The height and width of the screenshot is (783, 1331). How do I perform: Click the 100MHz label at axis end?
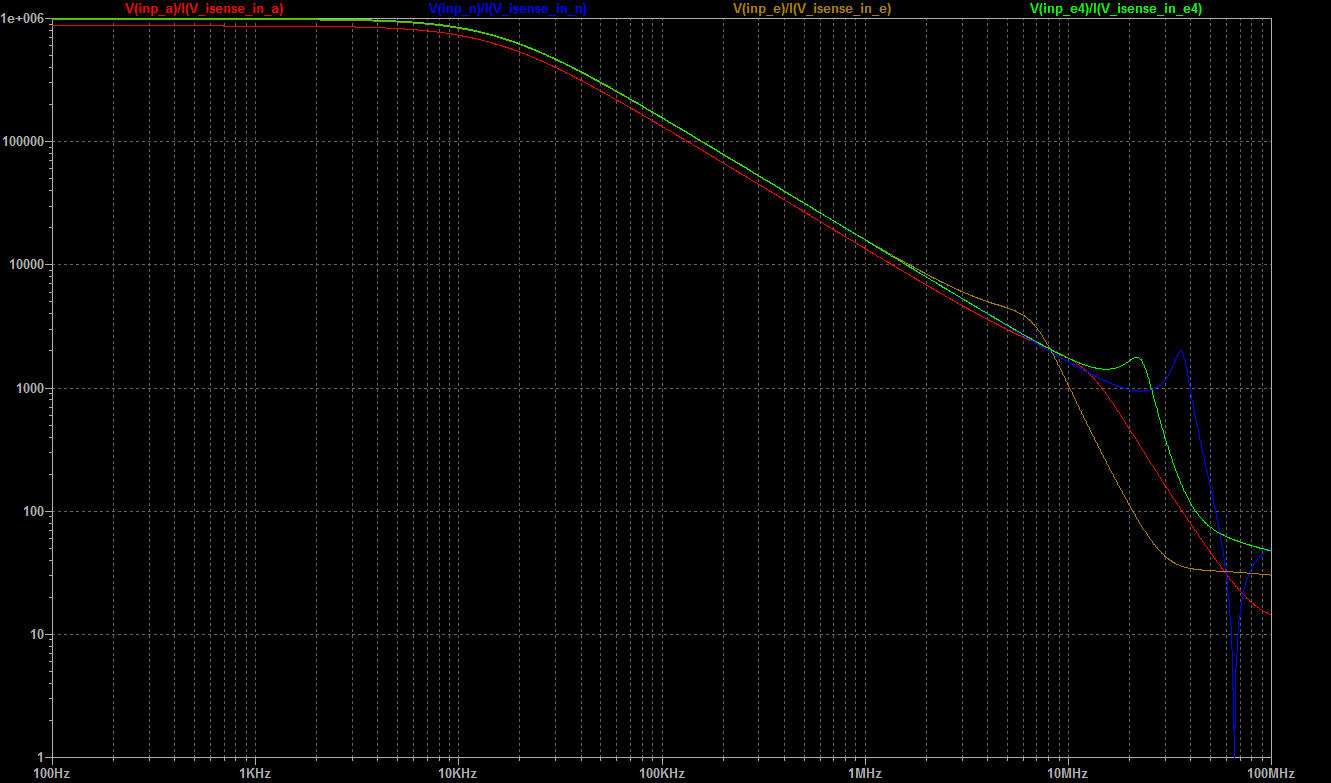(1270, 773)
